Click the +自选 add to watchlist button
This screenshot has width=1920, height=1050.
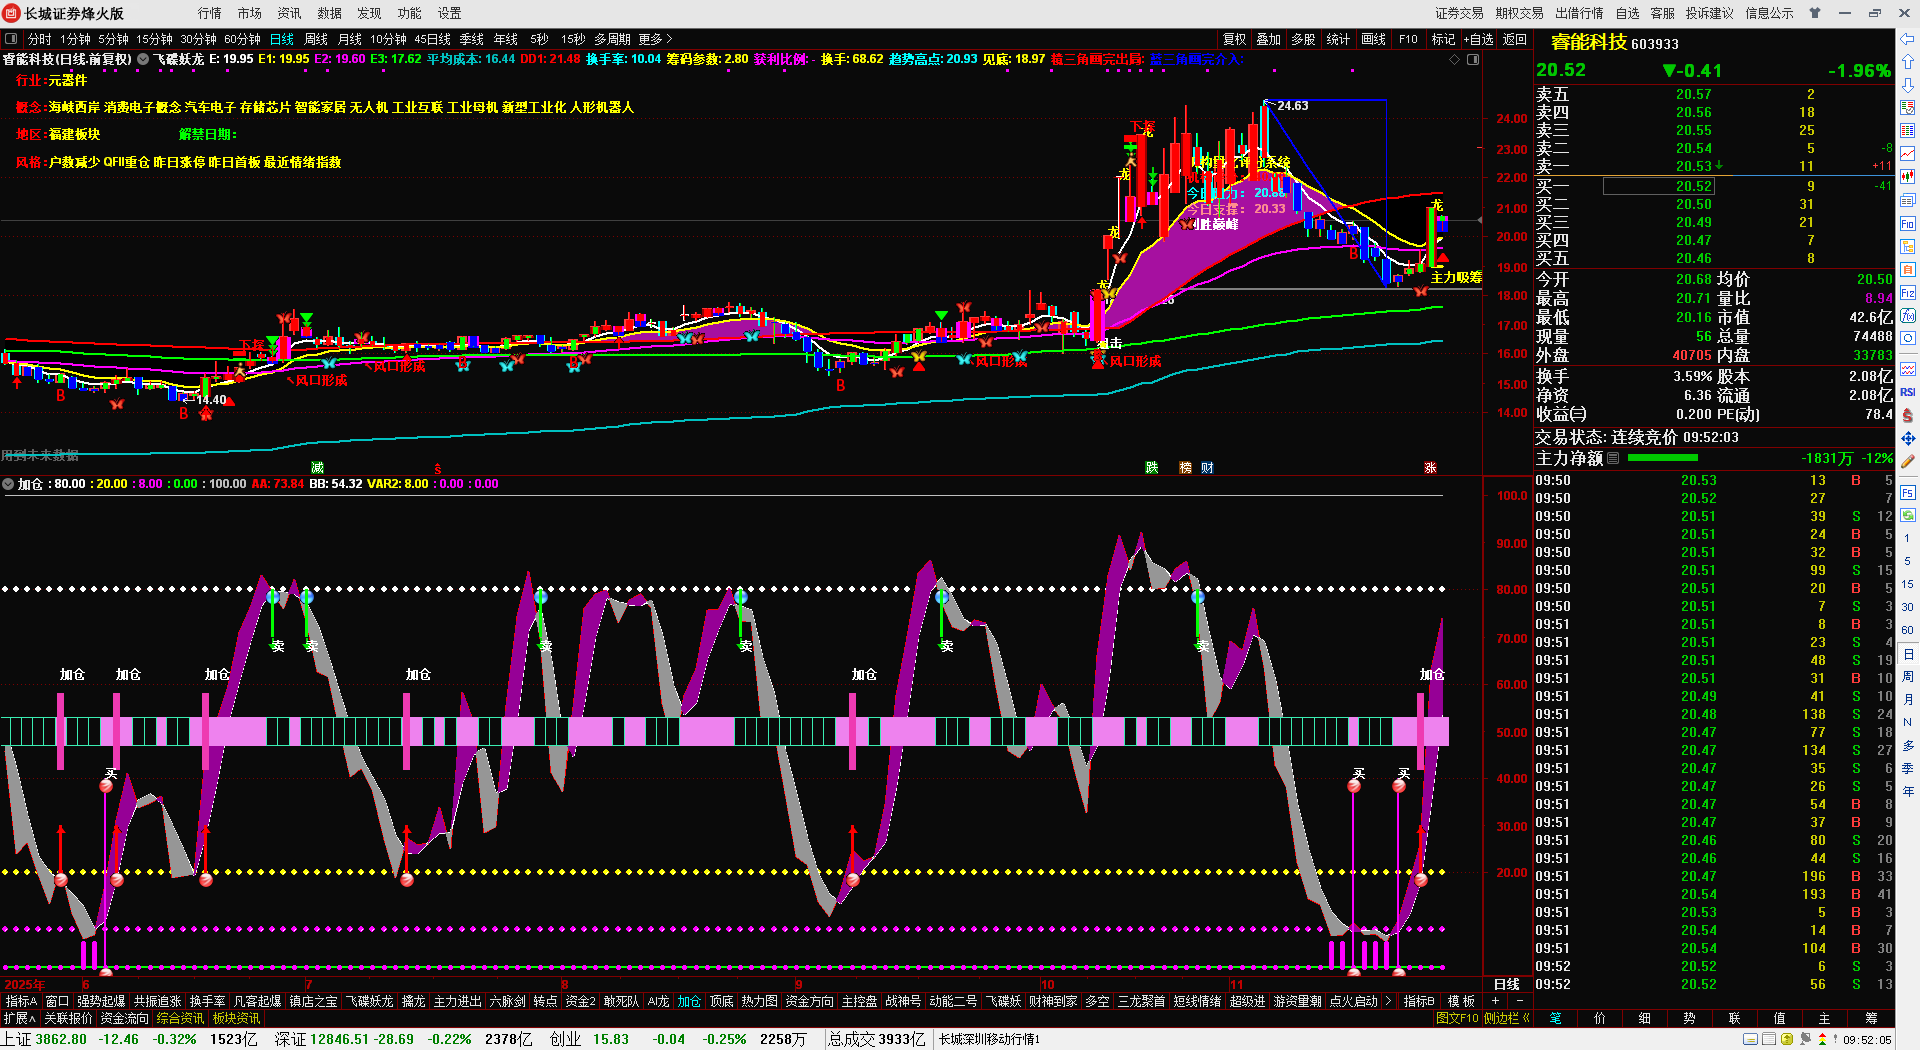pyautogui.click(x=1479, y=39)
